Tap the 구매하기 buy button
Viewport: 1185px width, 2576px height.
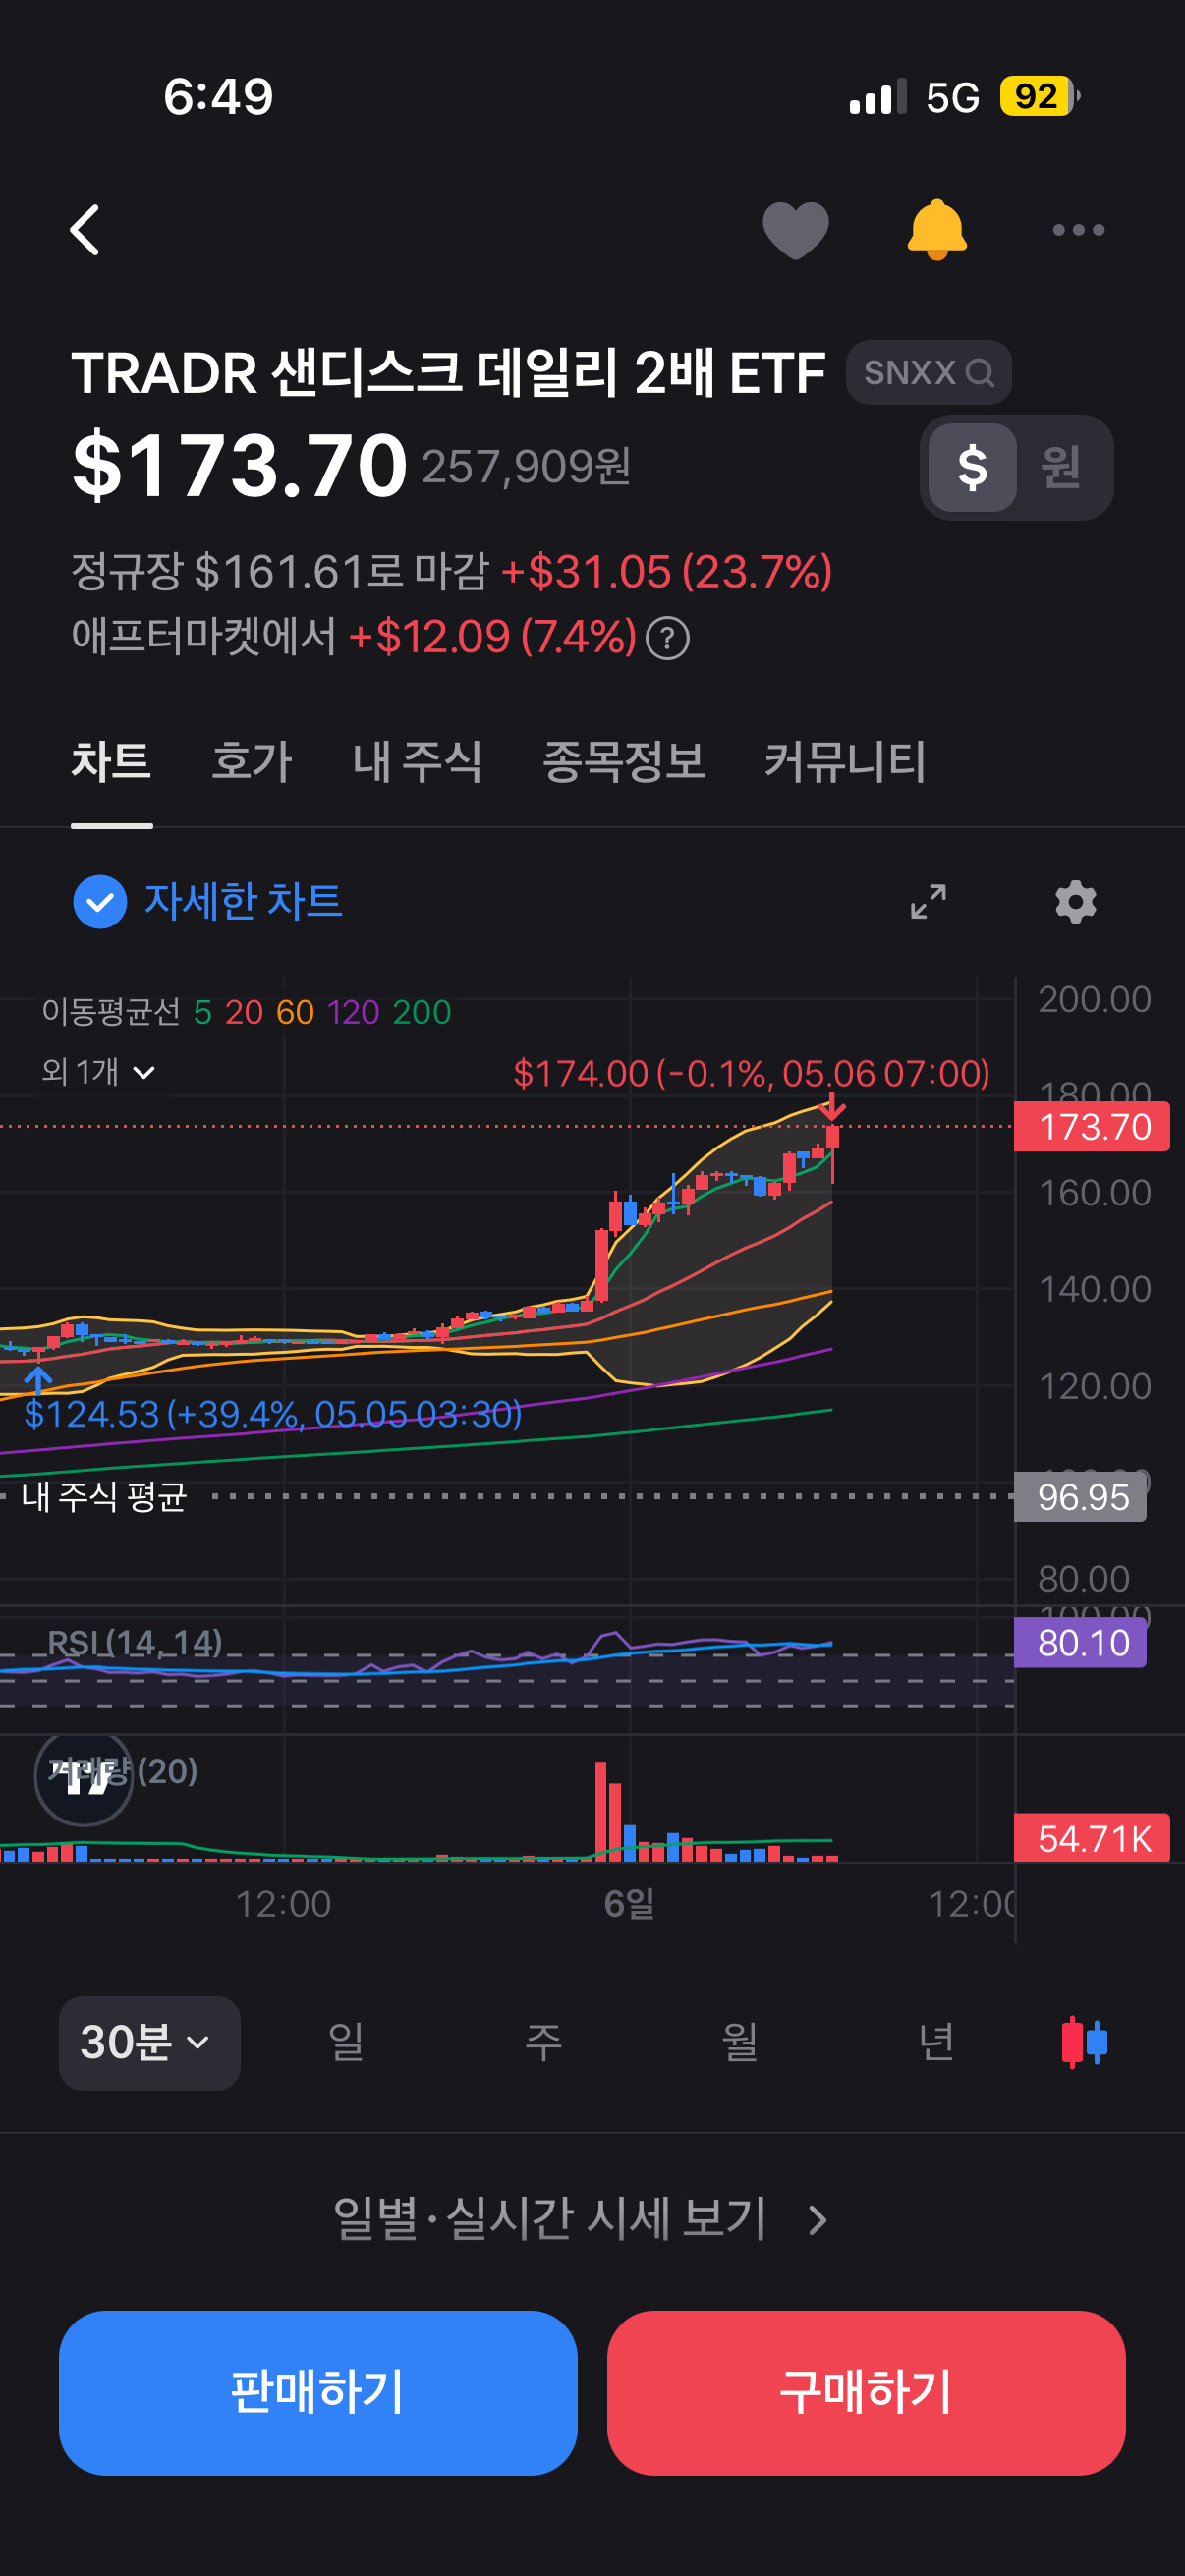click(866, 2393)
